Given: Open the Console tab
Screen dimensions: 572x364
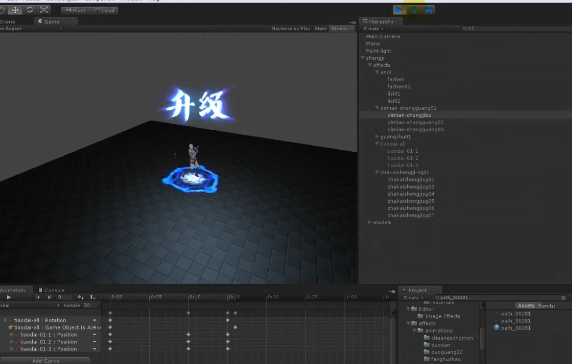Looking at the screenshot, I should 51,290.
